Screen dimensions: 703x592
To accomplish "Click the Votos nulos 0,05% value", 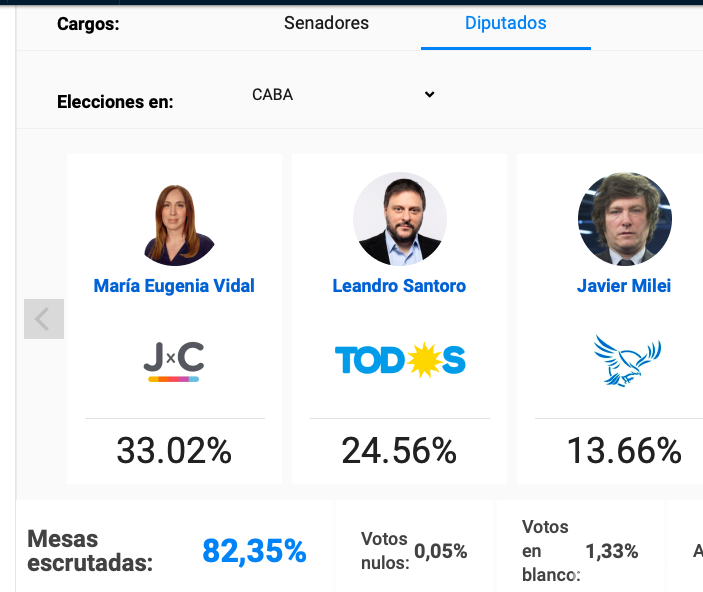I will 440,552.
